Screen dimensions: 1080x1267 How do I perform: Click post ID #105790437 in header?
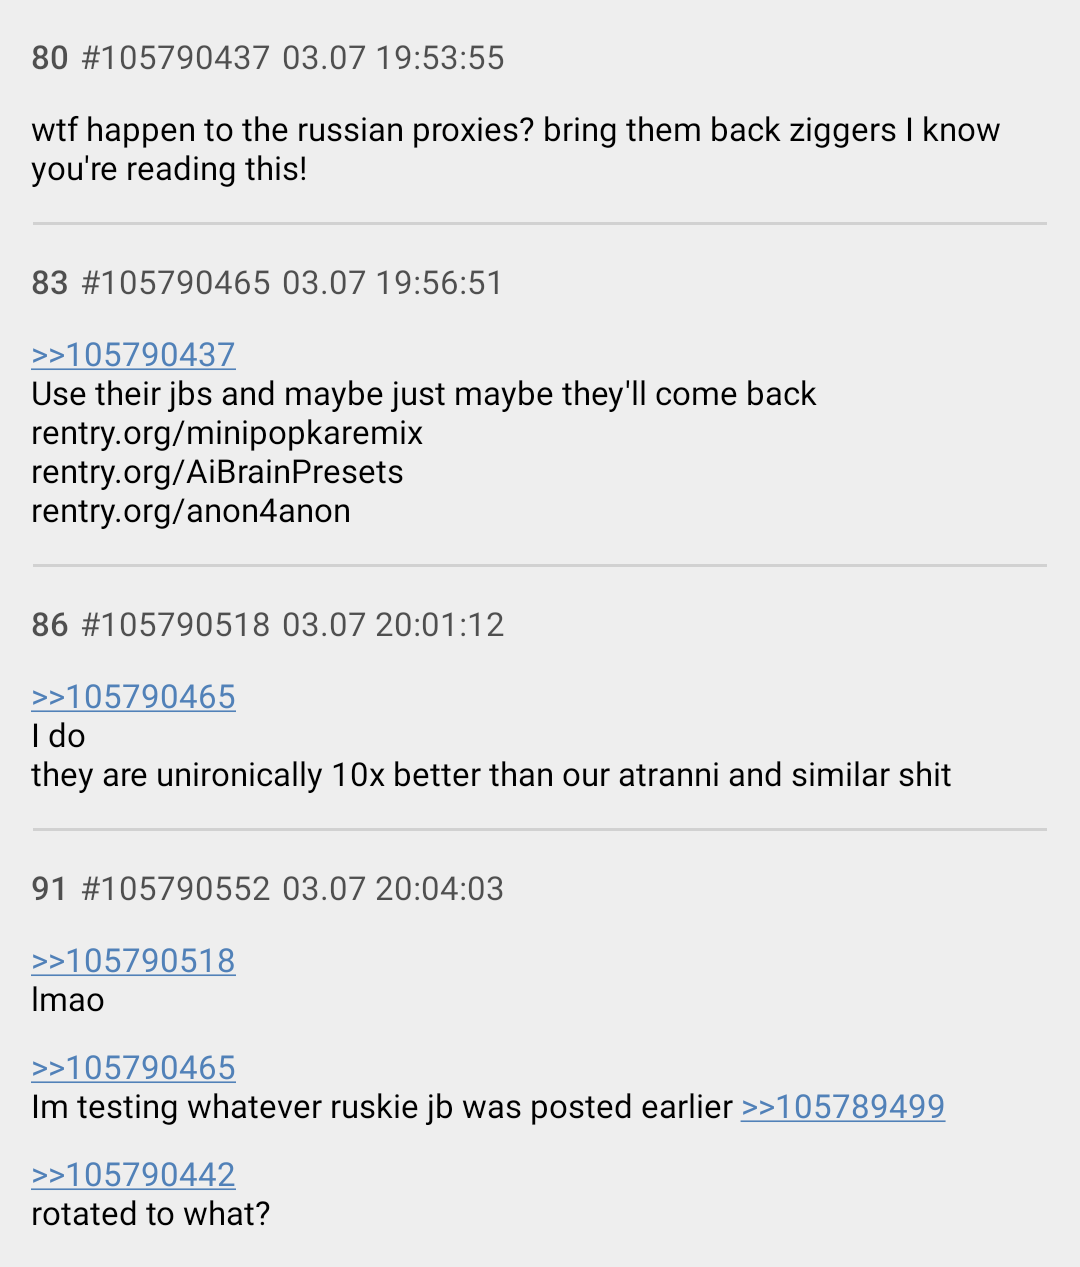(176, 58)
